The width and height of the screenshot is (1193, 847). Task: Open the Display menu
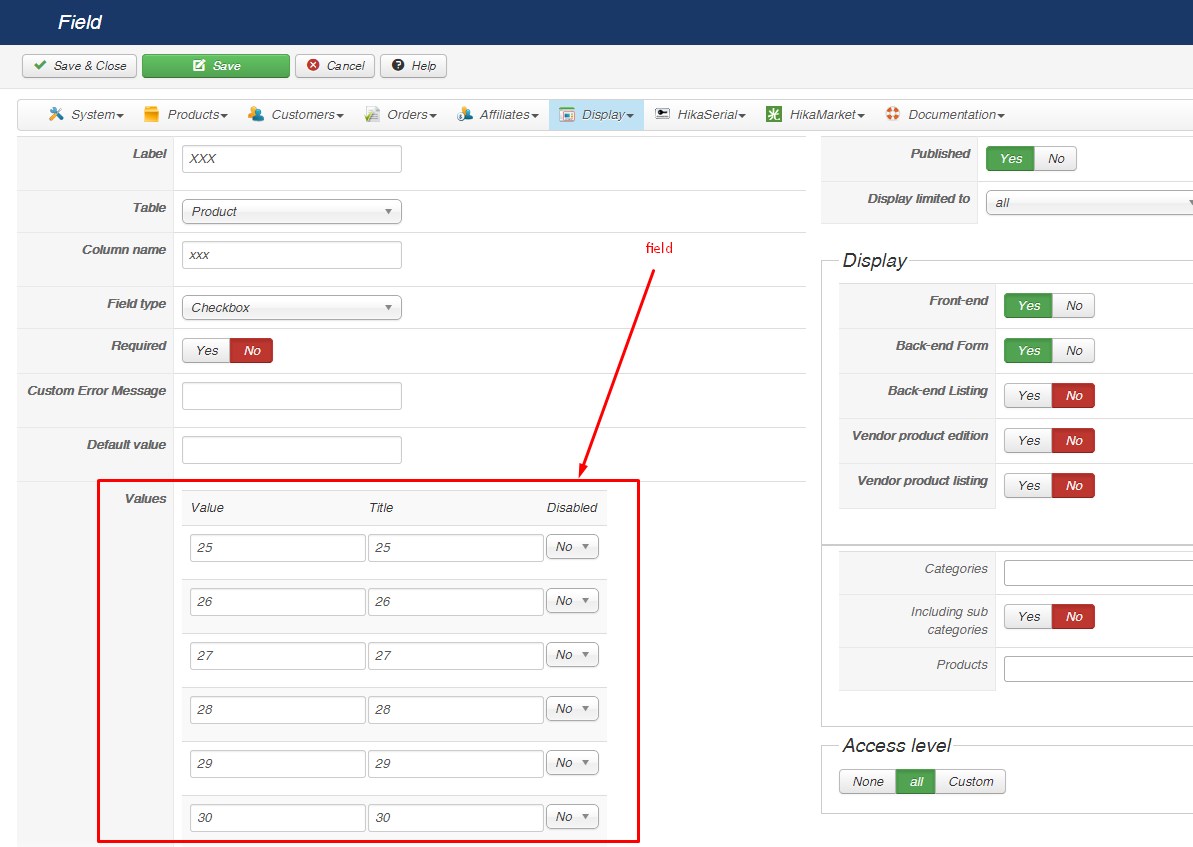pyautogui.click(x=596, y=114)
